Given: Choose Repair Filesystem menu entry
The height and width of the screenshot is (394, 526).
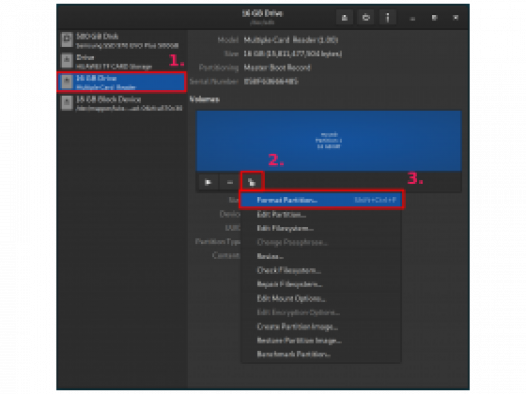Looking at the screenshot, I should 321,284.
